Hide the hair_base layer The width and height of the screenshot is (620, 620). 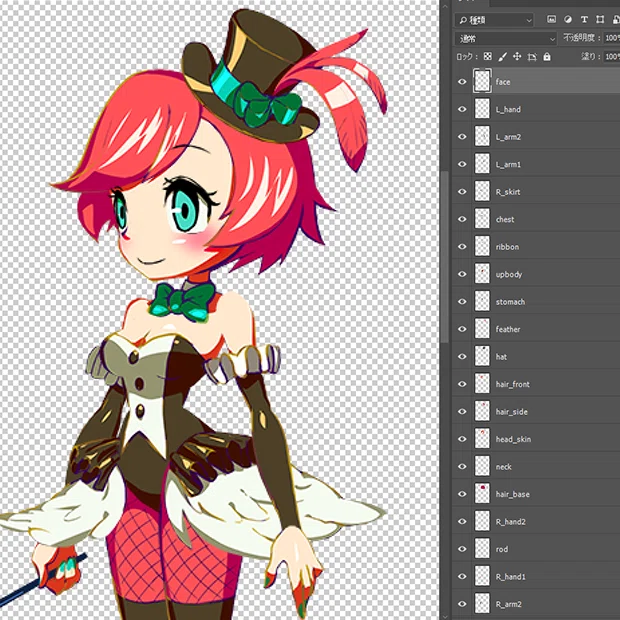click(x=462, y=494)
